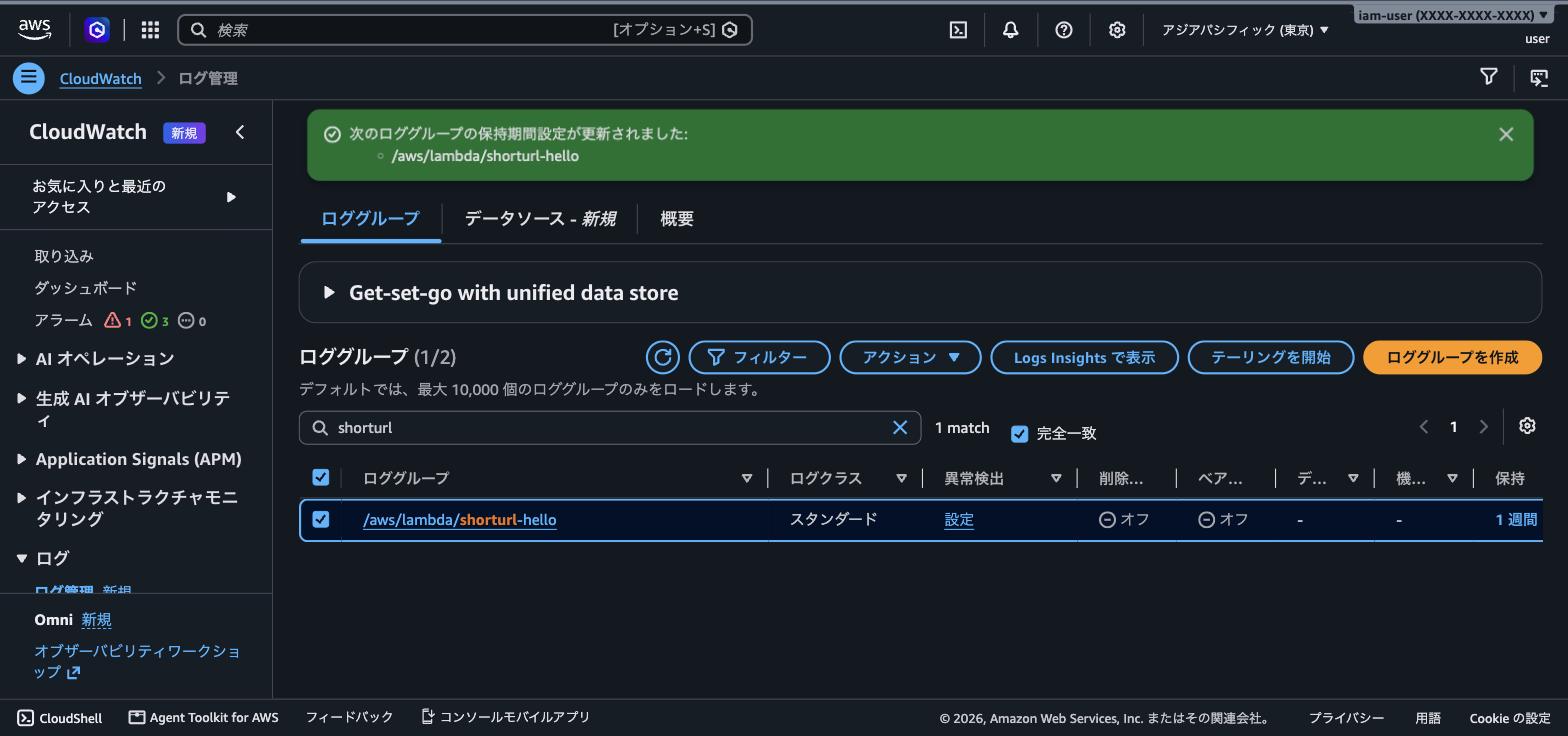Clear the shorturl search text

pyautogui.click(x=900, y=428)
